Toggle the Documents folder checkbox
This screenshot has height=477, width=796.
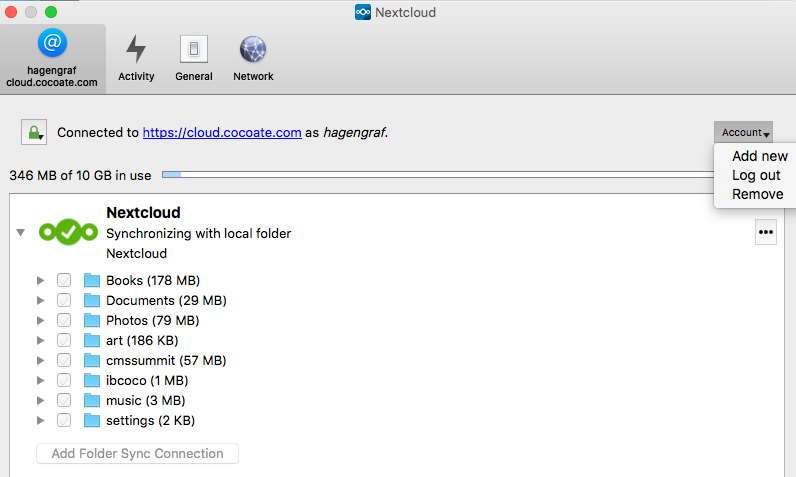[x=64, y=300]
